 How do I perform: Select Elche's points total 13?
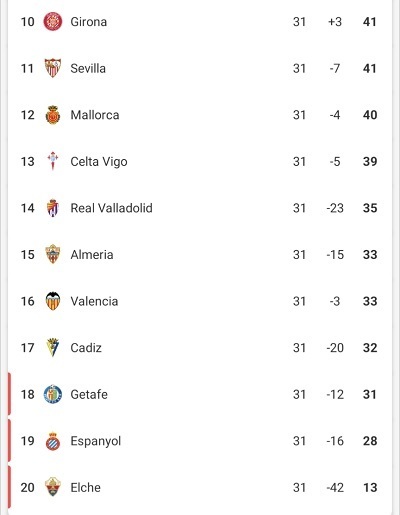tap(370, 487)
